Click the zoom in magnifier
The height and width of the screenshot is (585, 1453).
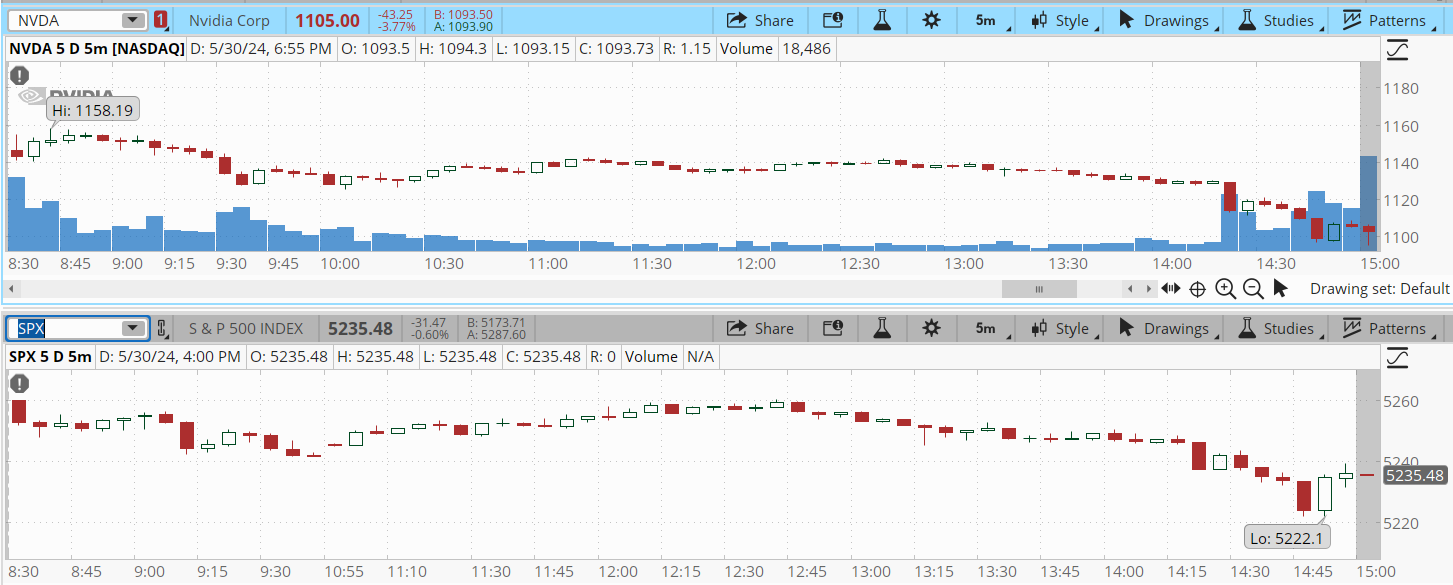tap(1225, 289)
